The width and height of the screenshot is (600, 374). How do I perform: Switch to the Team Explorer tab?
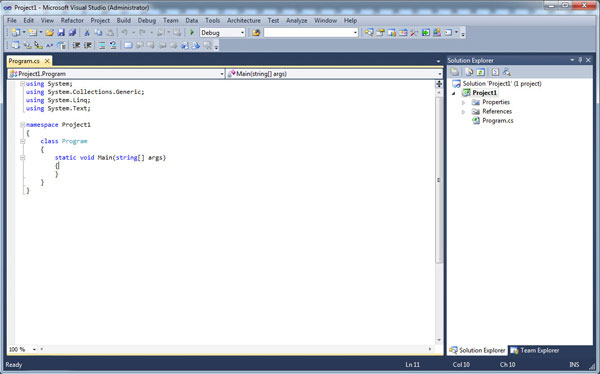[535, 350]
